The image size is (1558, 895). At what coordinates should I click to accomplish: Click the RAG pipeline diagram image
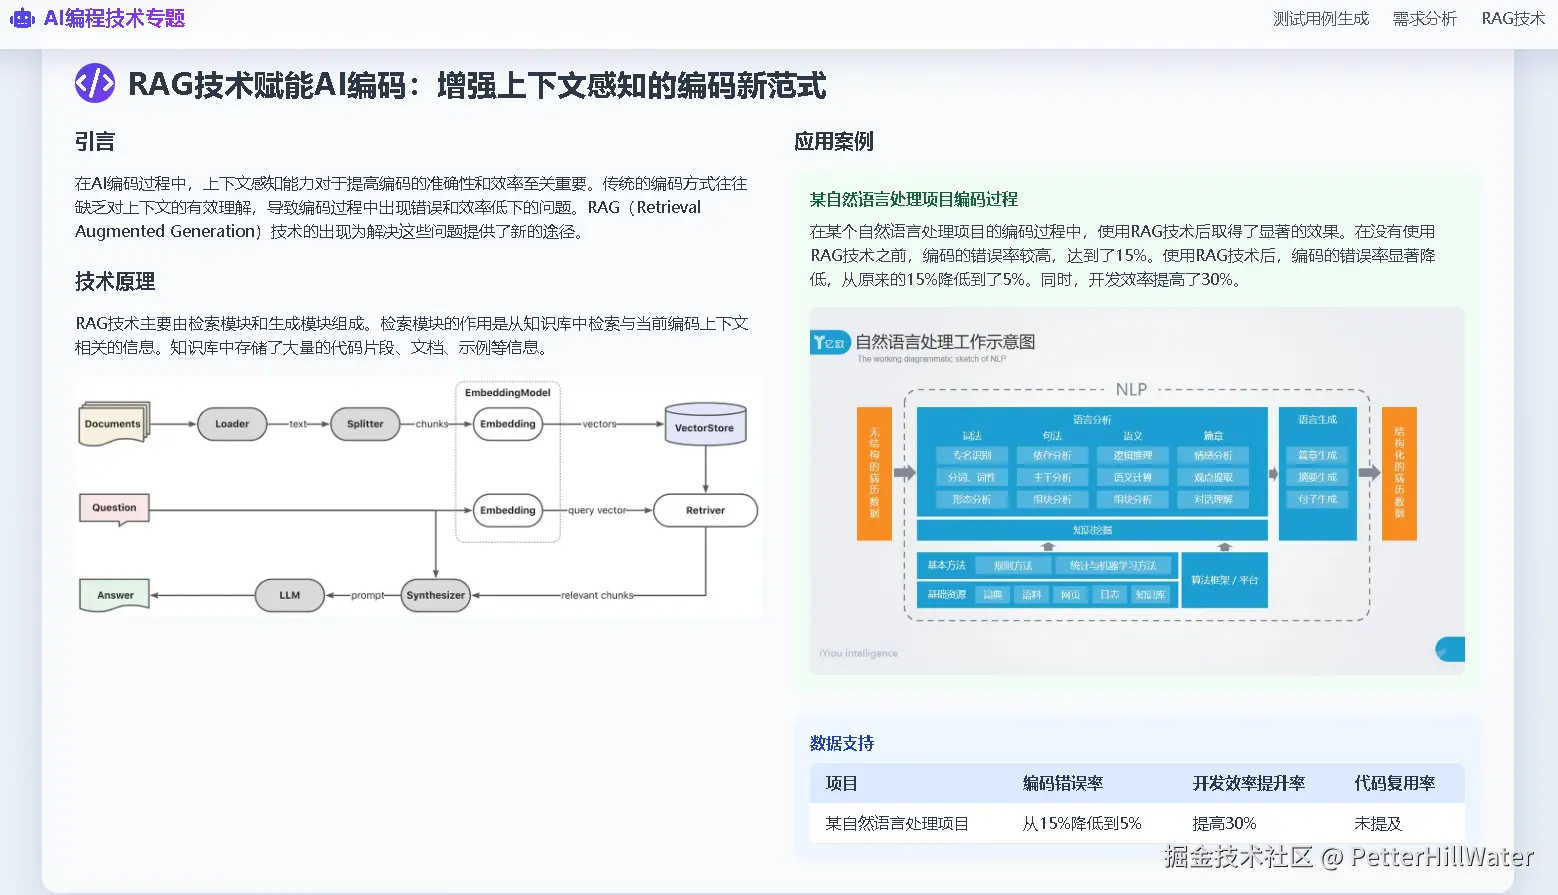[418, 499]
